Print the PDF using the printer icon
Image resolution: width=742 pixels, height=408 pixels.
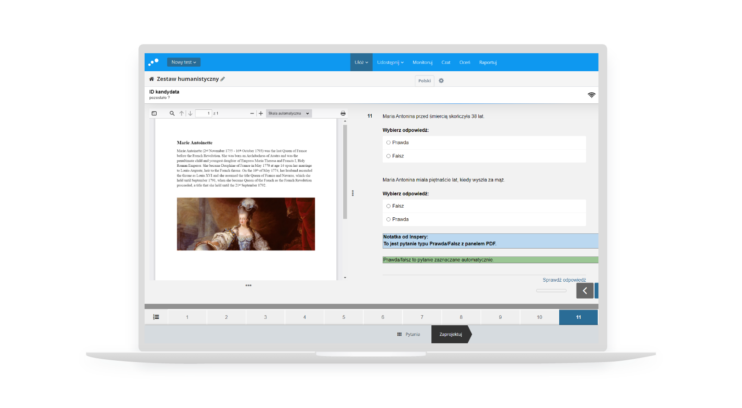(343, 113)
